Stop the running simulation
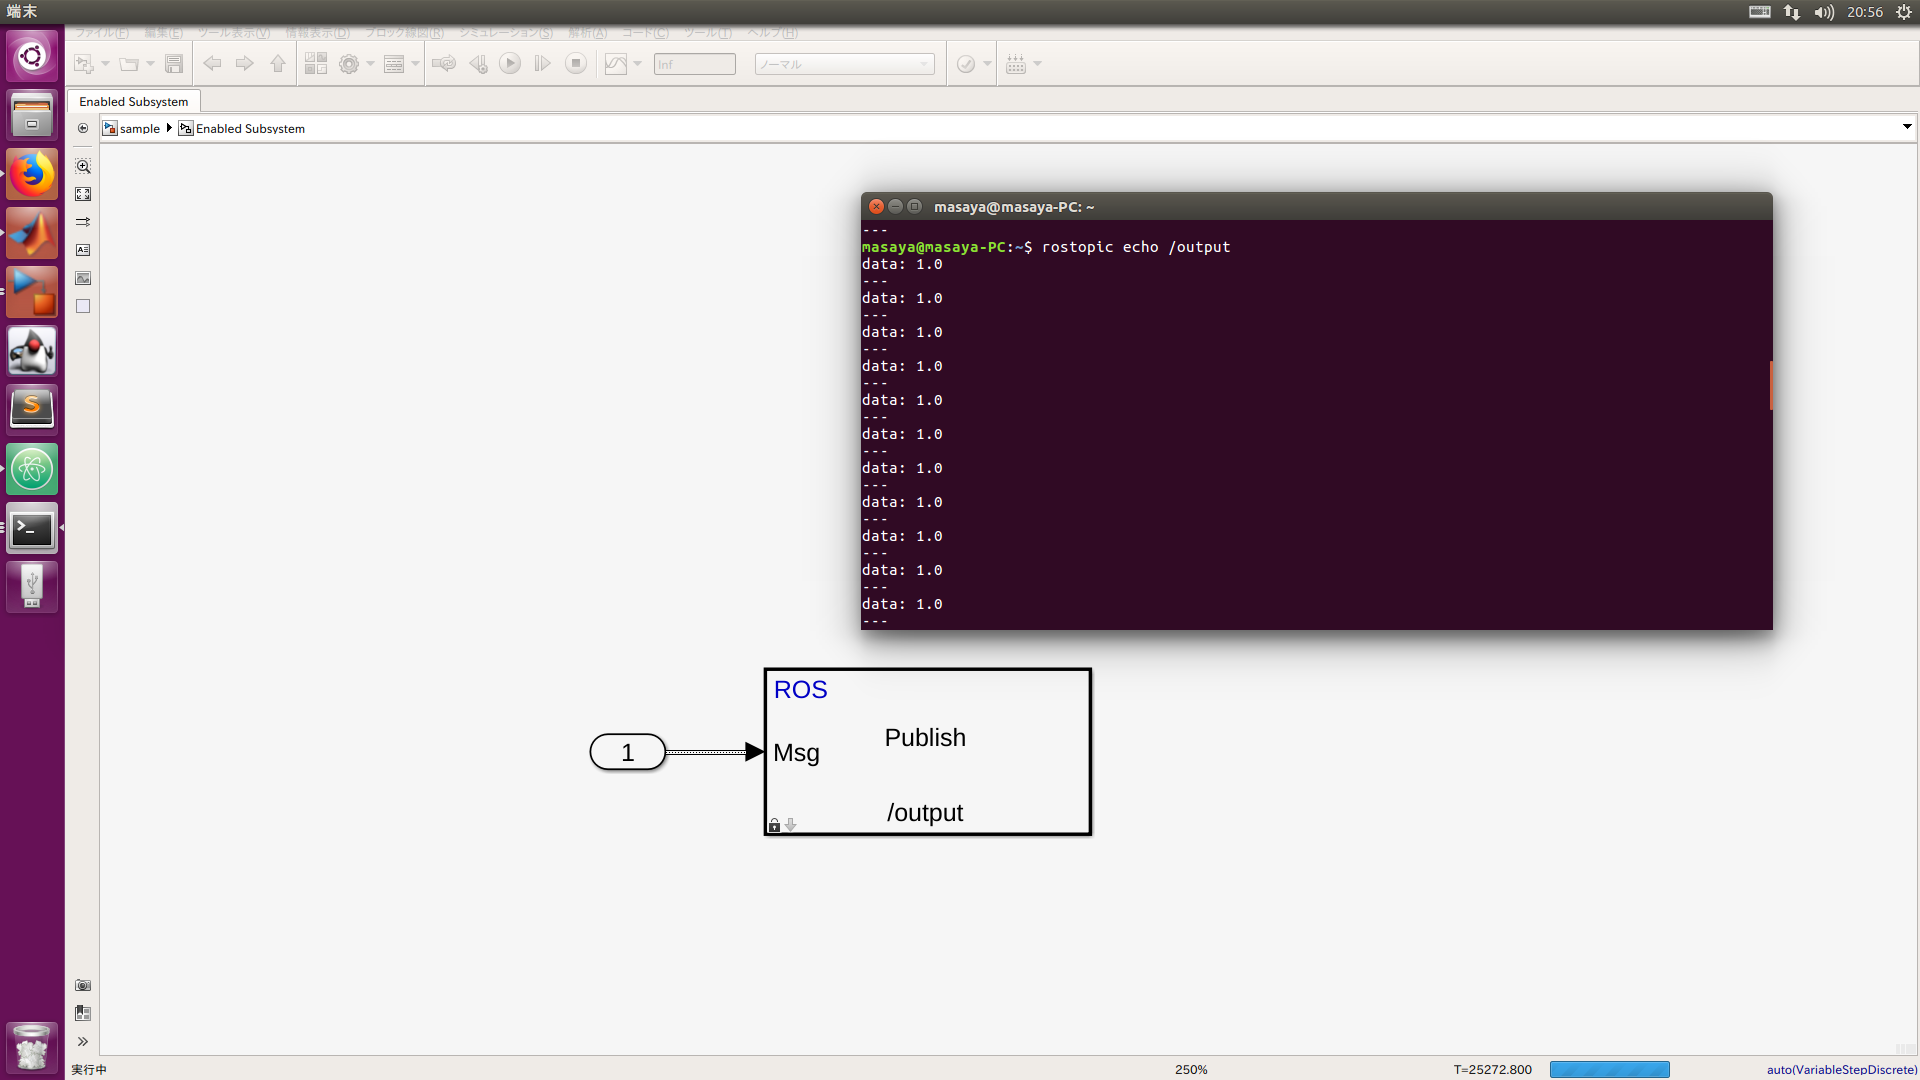 (576, 63)
